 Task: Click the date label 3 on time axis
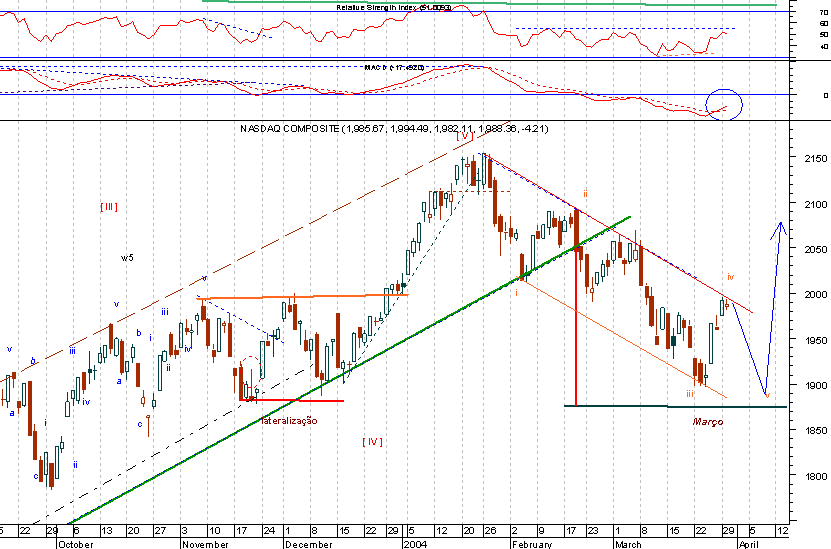pyautogui.click(x=184, y=530)
